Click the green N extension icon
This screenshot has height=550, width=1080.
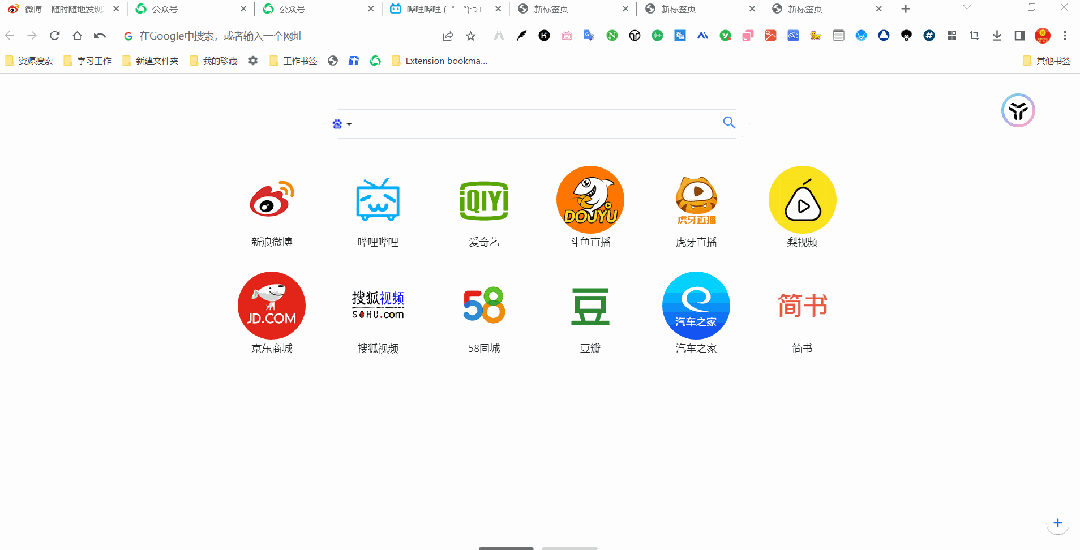tap(612, 36)
